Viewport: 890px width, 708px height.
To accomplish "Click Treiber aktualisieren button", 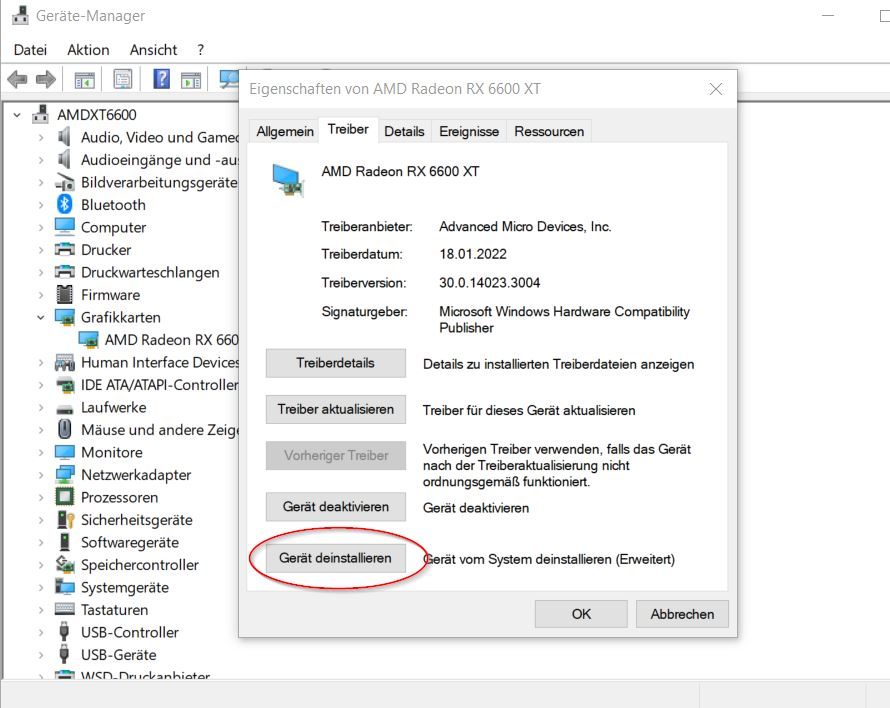I will pyautogui.click(x=335, y=409).
